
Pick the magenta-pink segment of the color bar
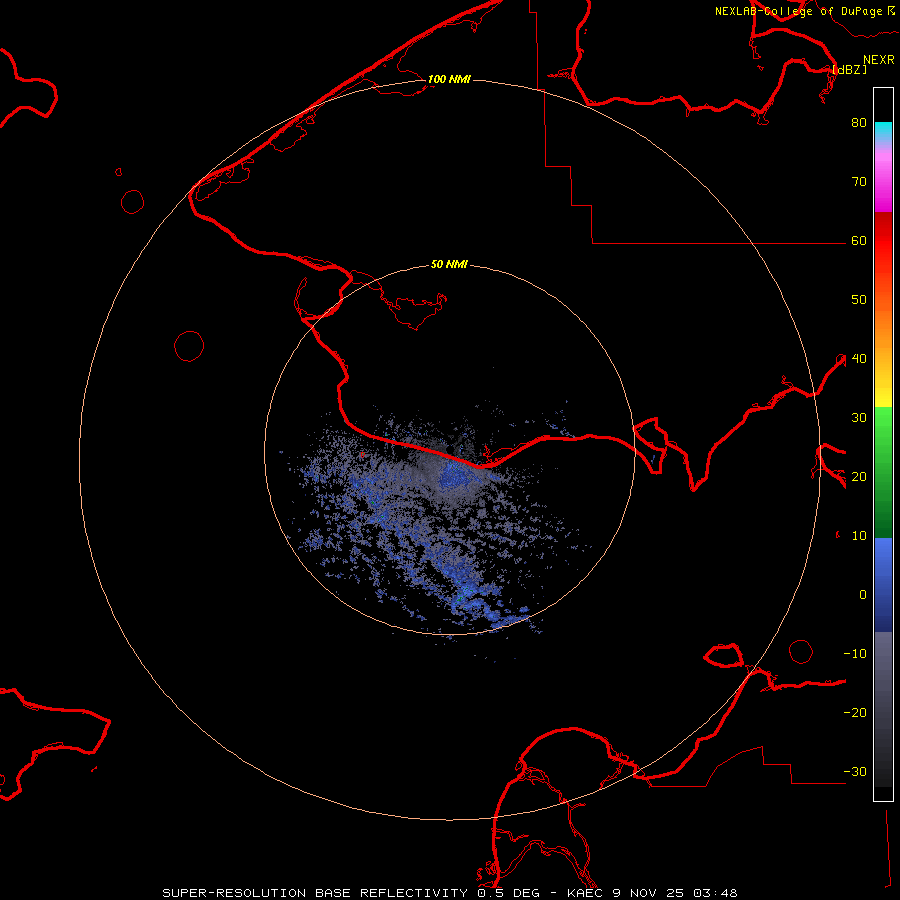click(x=883, y=181)
